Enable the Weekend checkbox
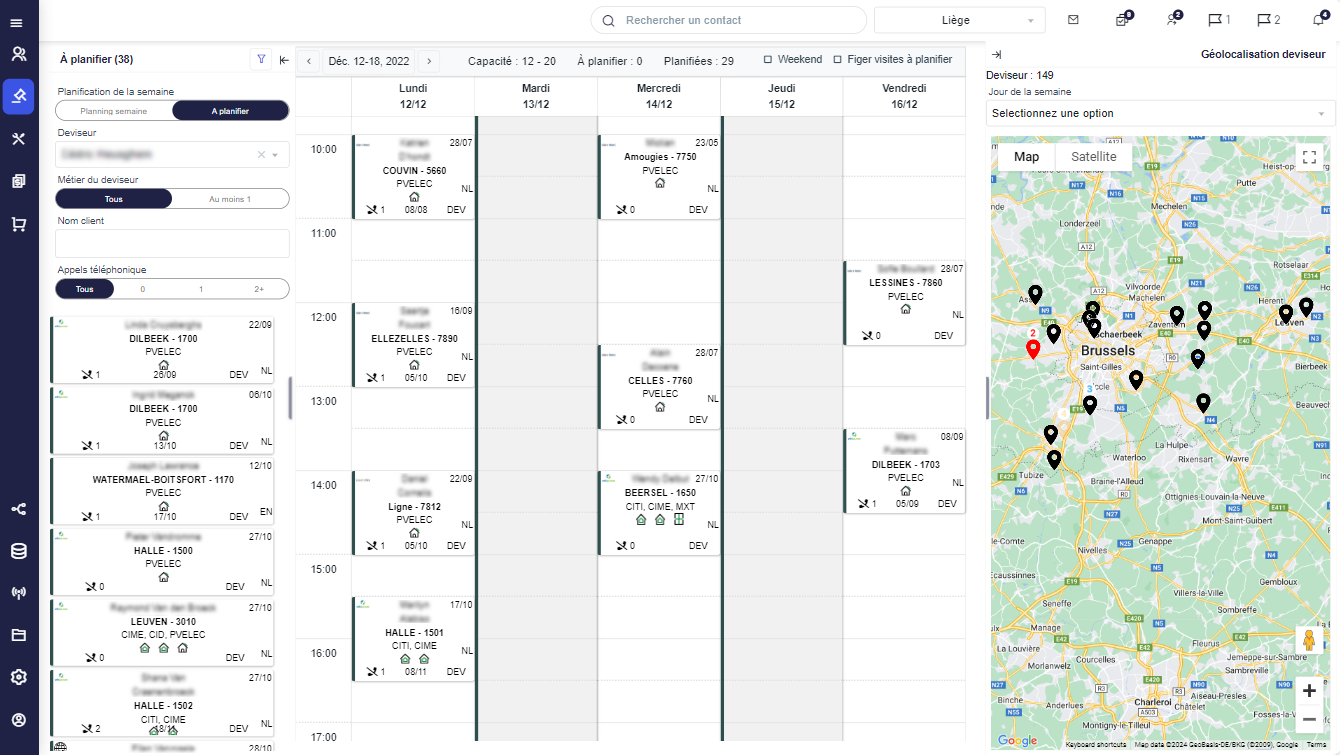1340x755 pixels. pyautogui.click(x=768, y=59)
